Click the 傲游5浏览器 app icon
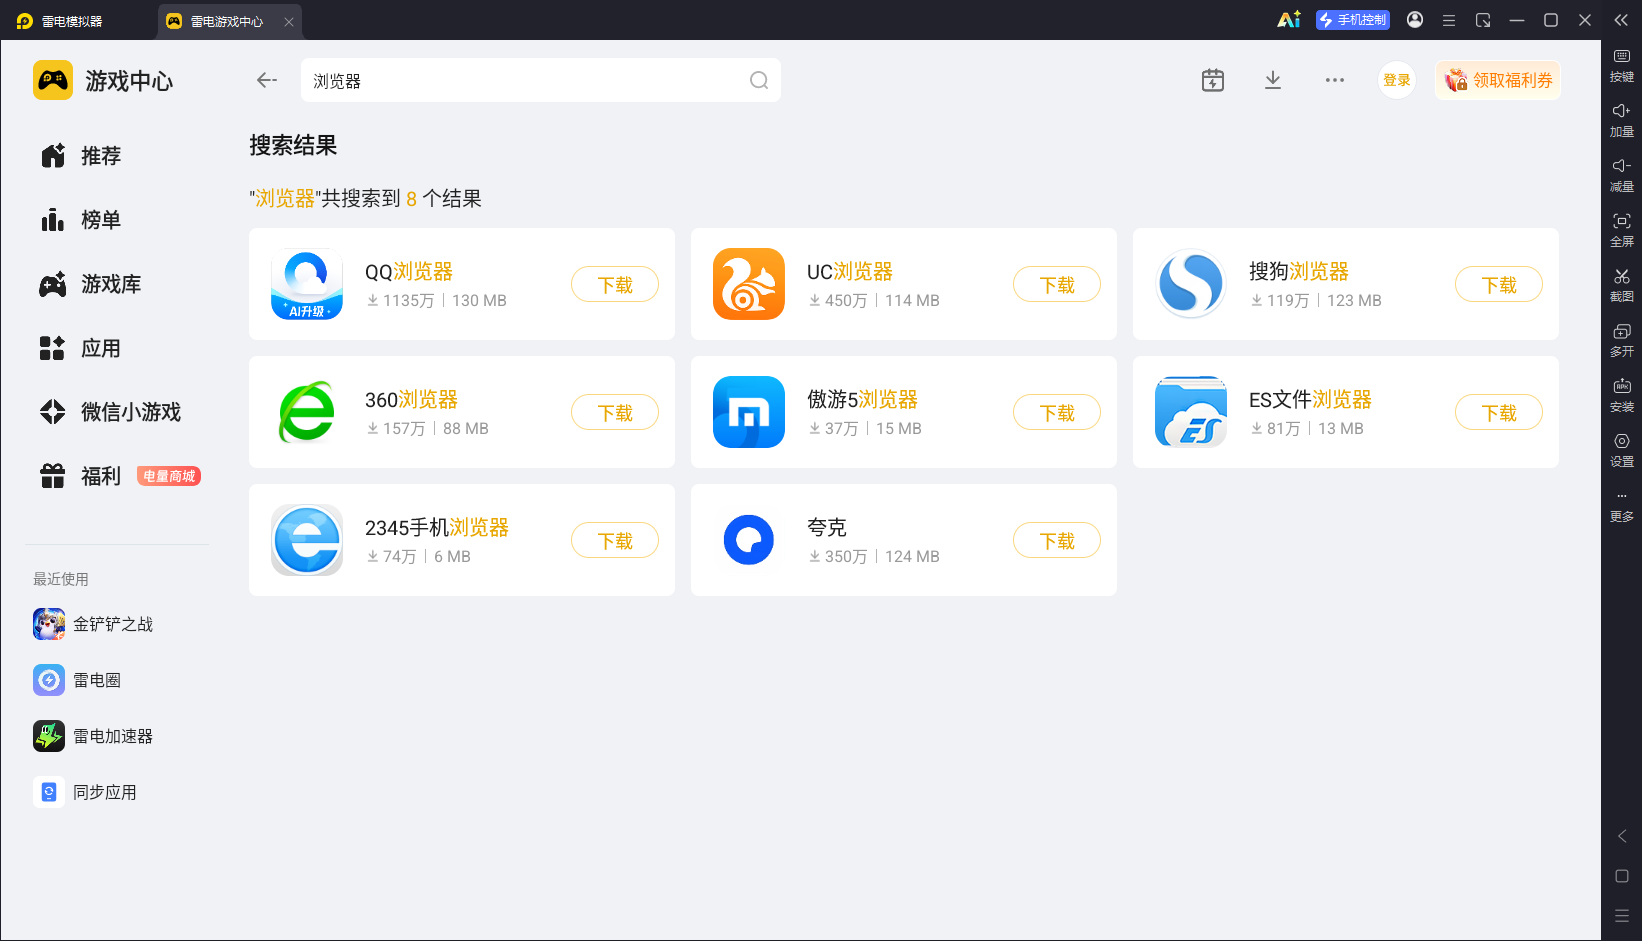The height and width of the screenshot is (941, 1642). pyautogui.click(x=749, y=412)
